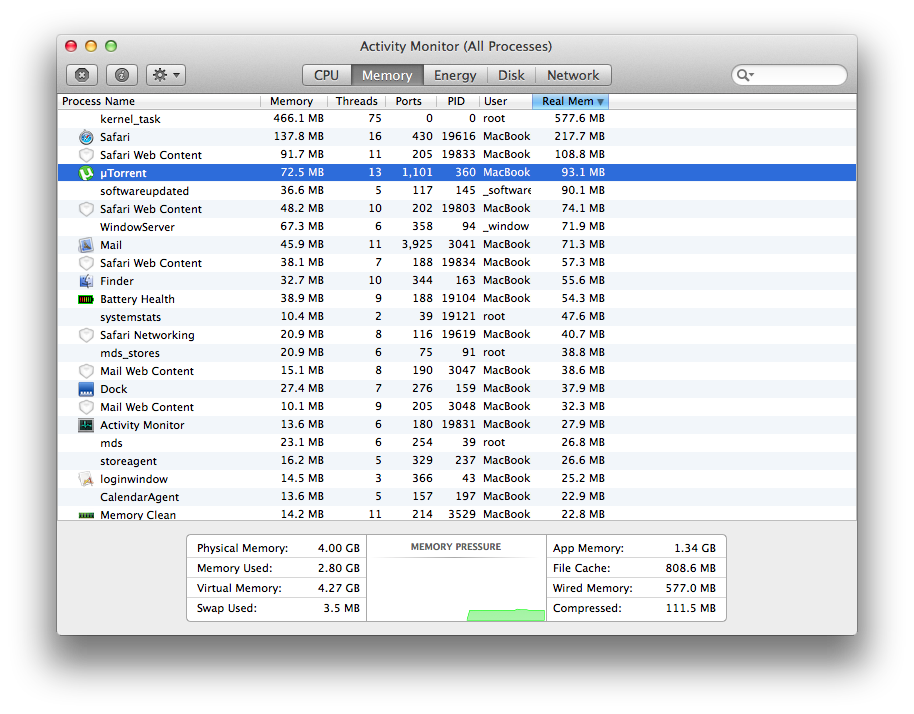Click File Cache 808.6 MB value

click(691, 568)
